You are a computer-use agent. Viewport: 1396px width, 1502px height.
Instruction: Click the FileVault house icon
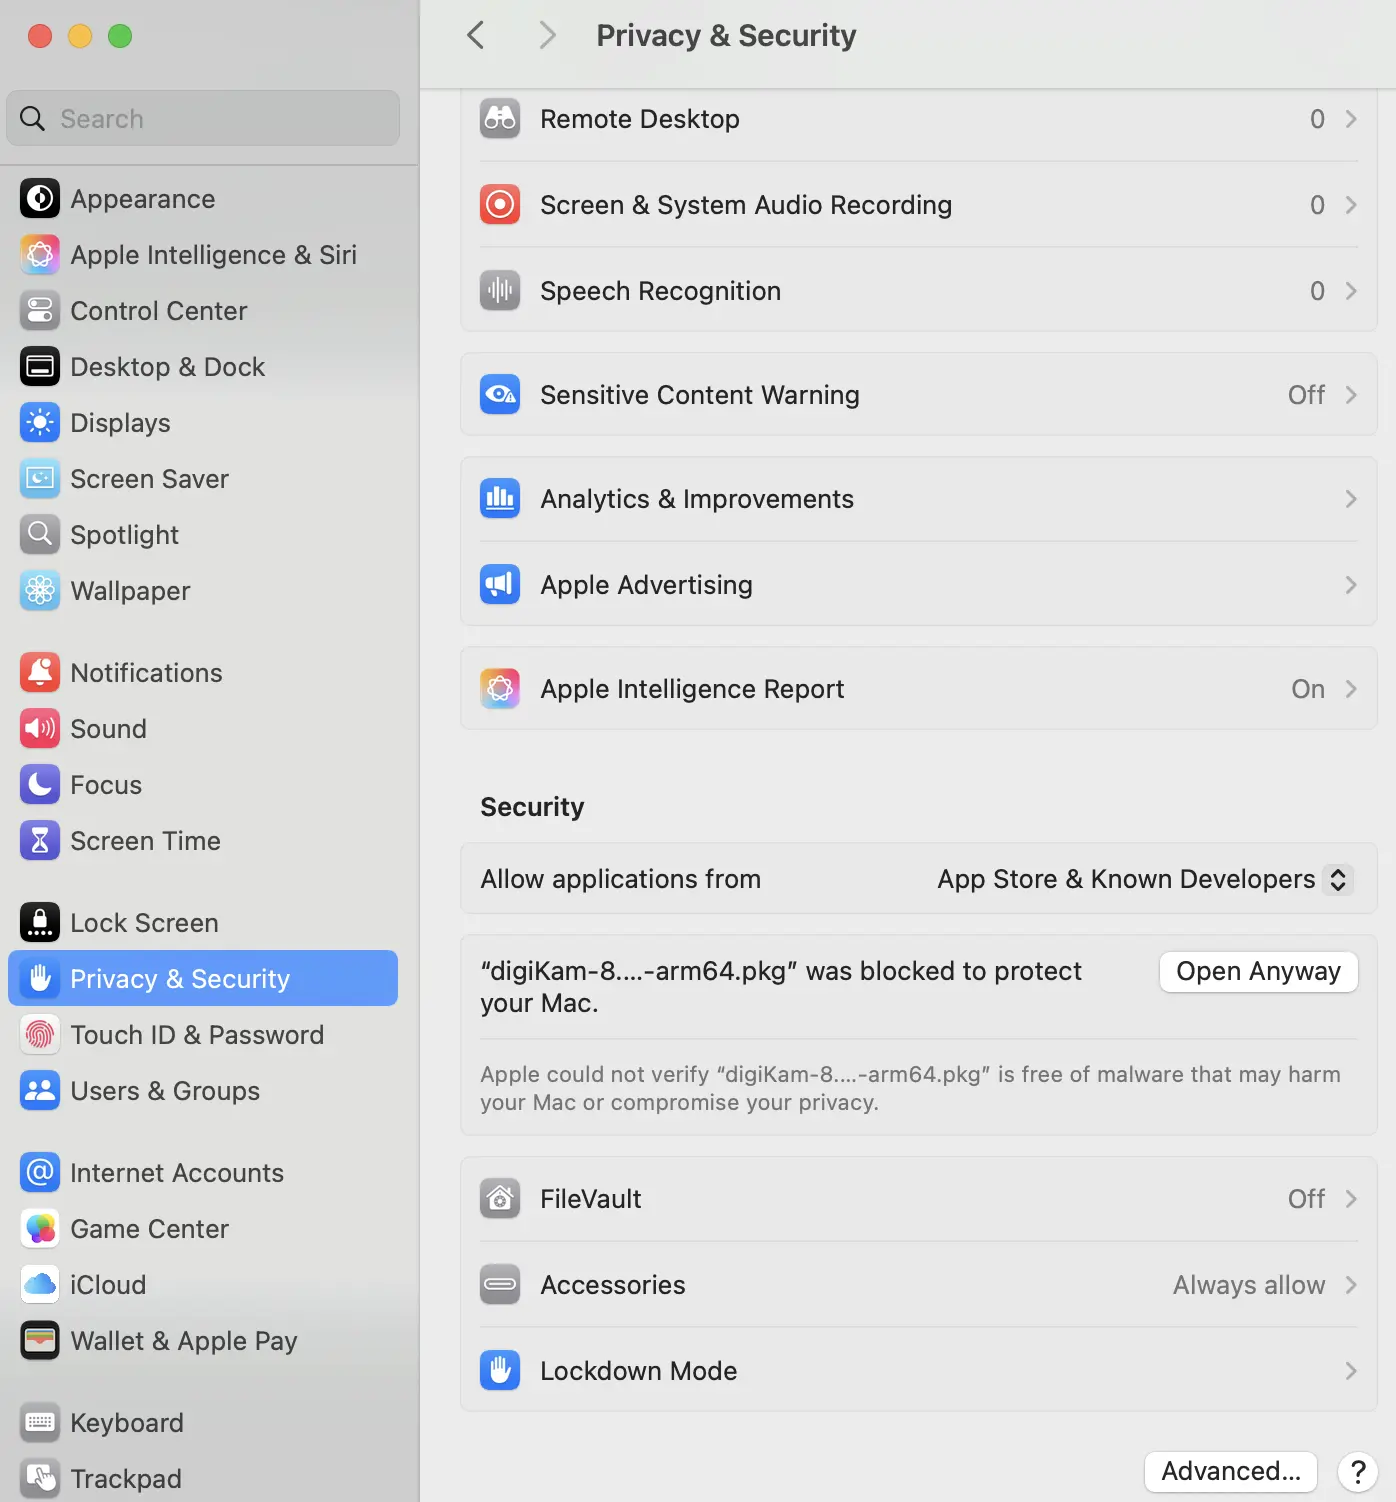coord(500,1199)
